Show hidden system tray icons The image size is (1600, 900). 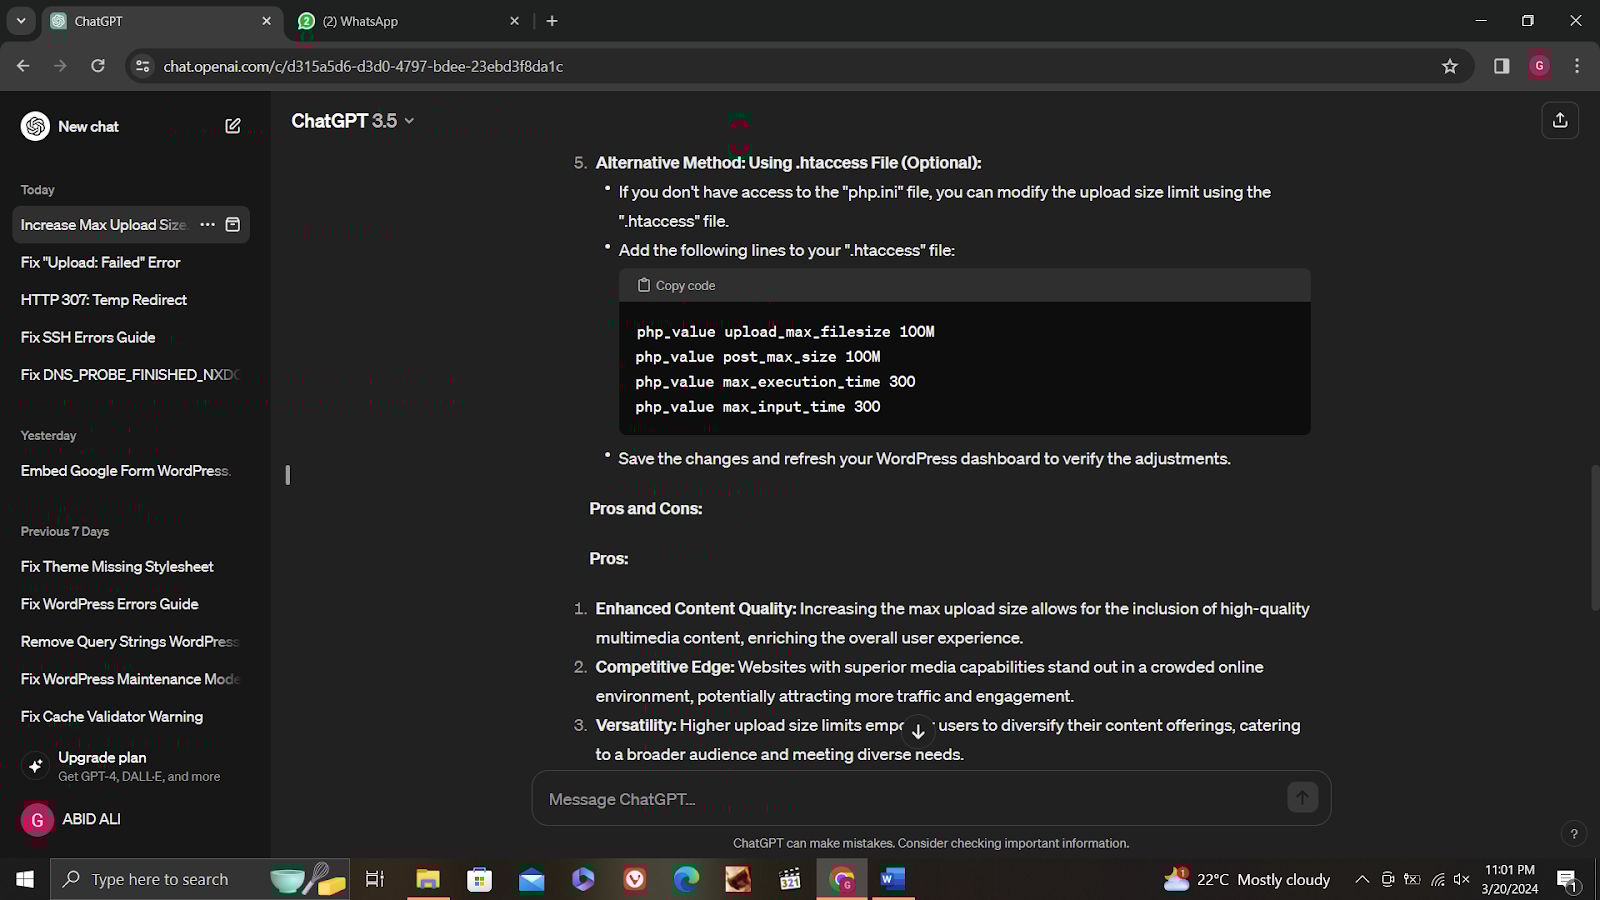click(1361, 880)
